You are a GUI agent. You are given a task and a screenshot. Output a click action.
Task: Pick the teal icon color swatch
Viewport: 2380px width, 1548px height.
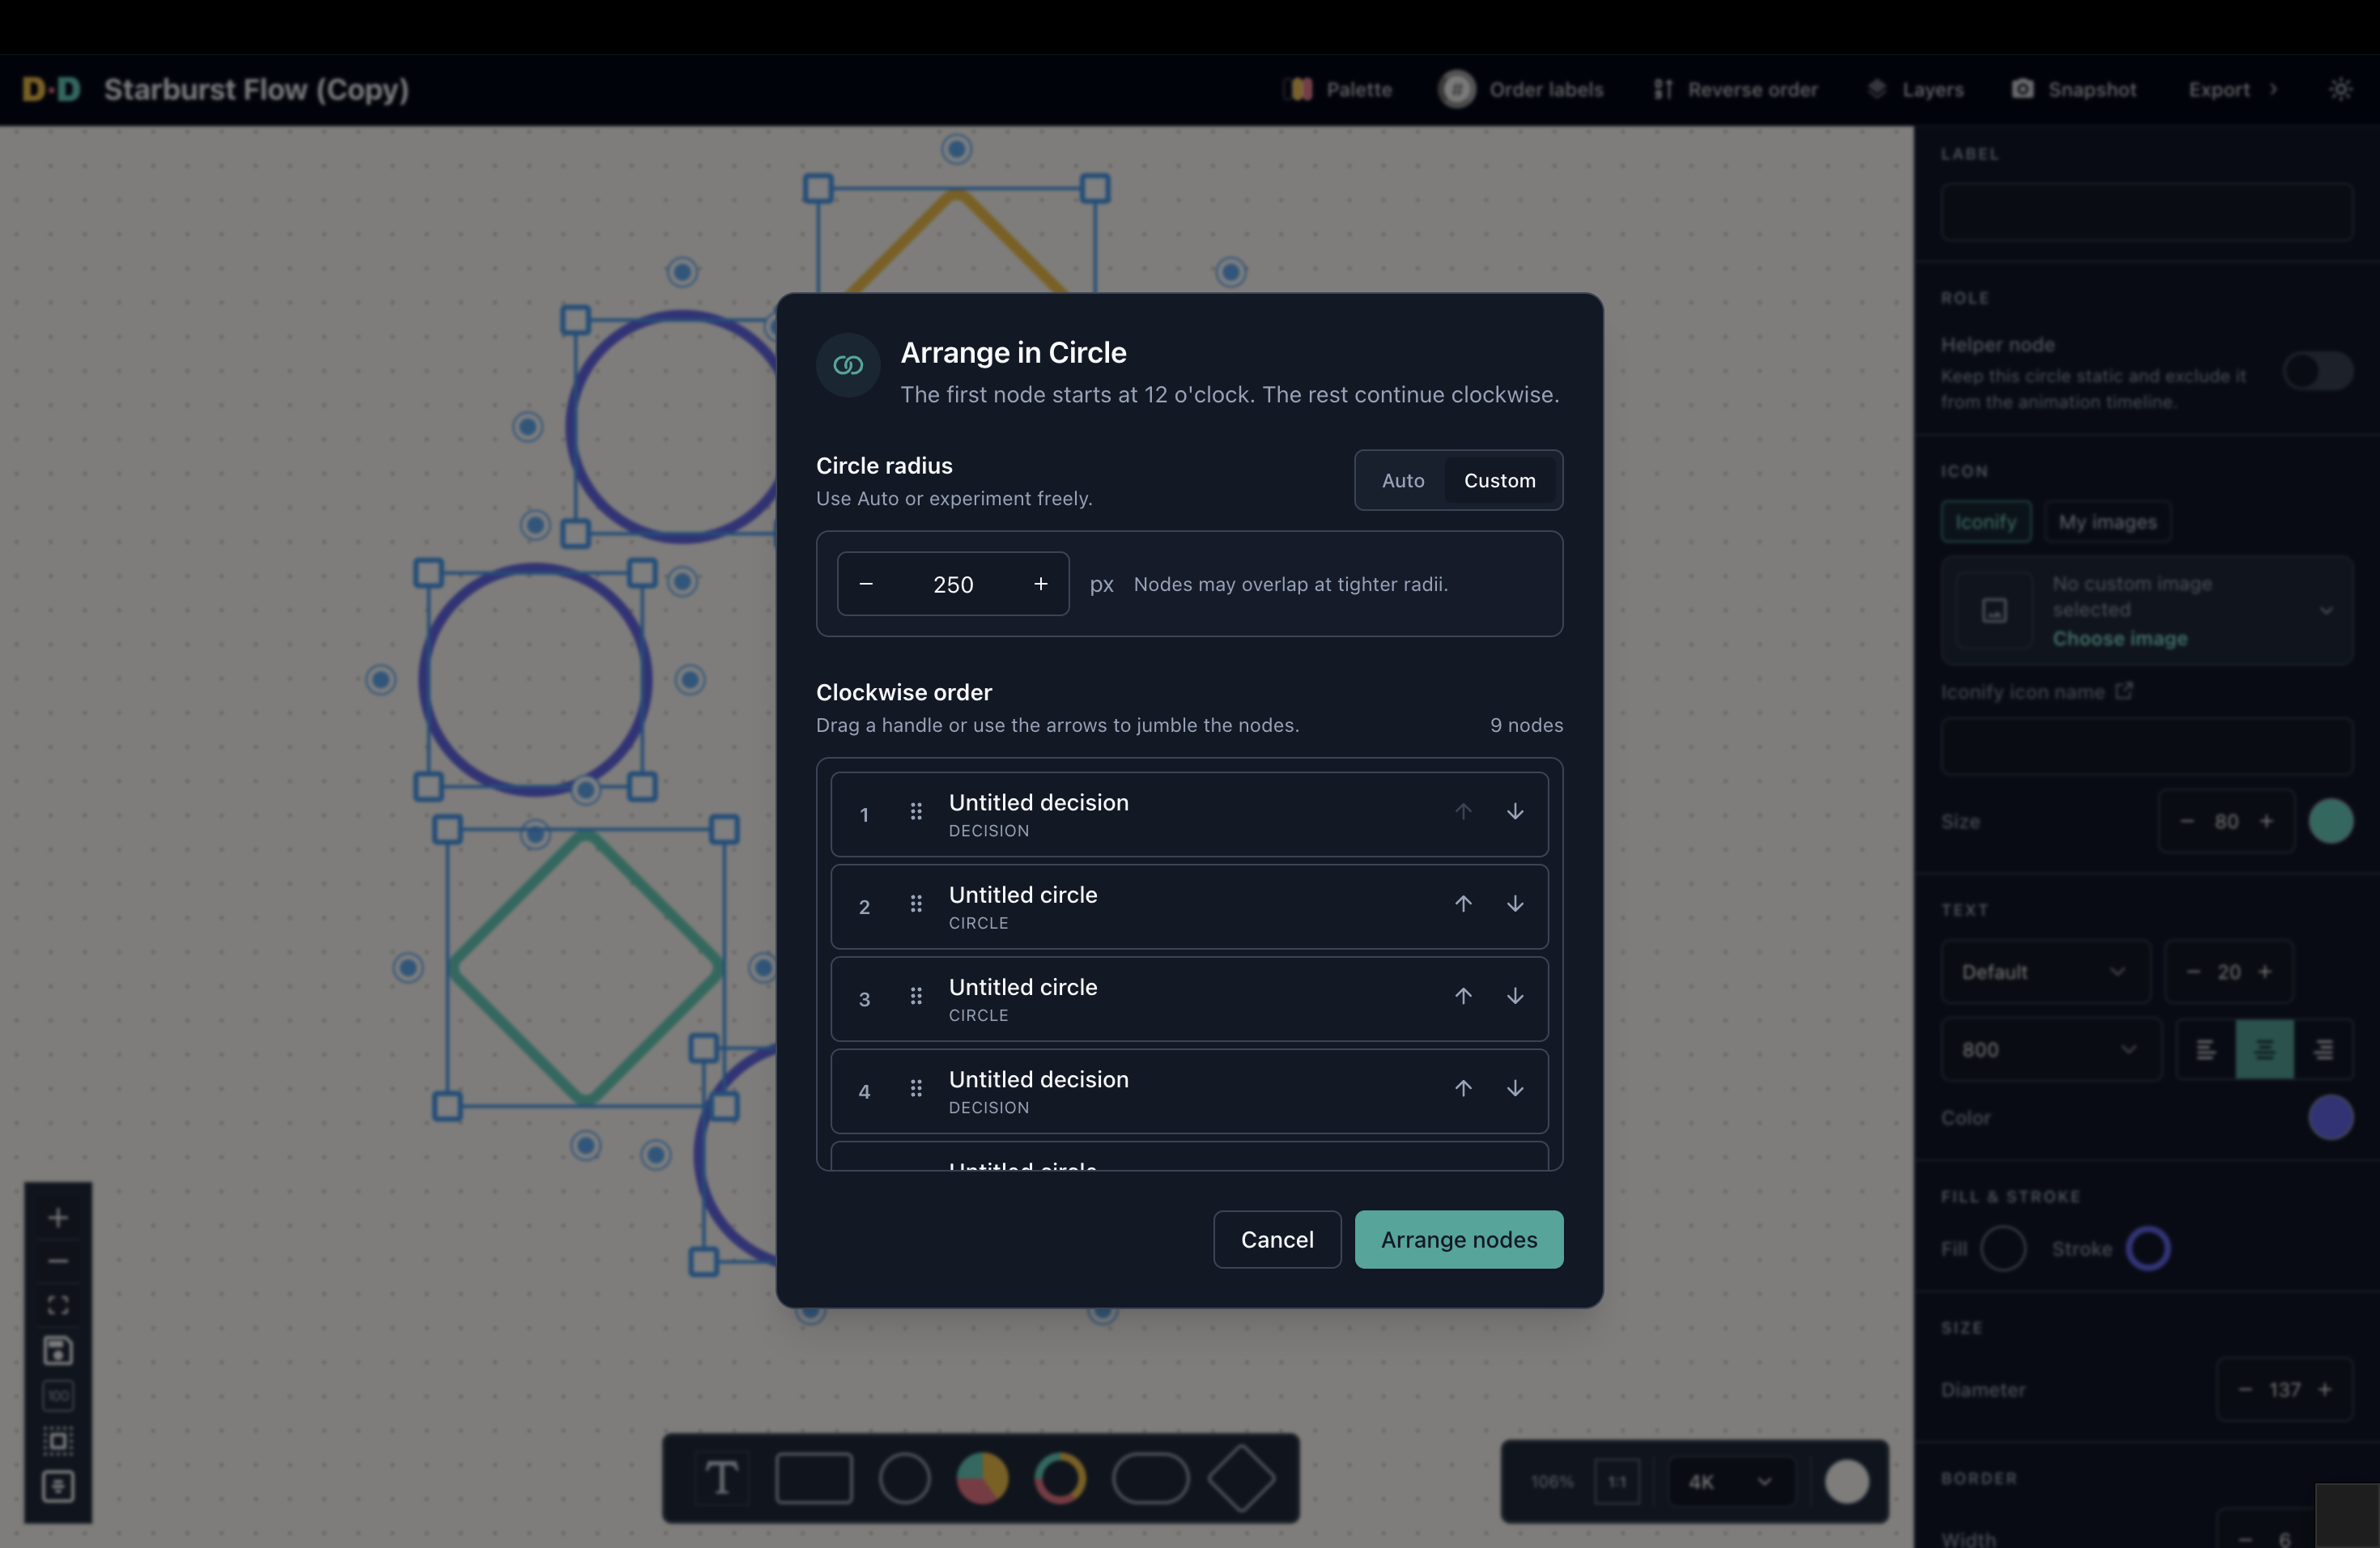(x=2330, y=822)
